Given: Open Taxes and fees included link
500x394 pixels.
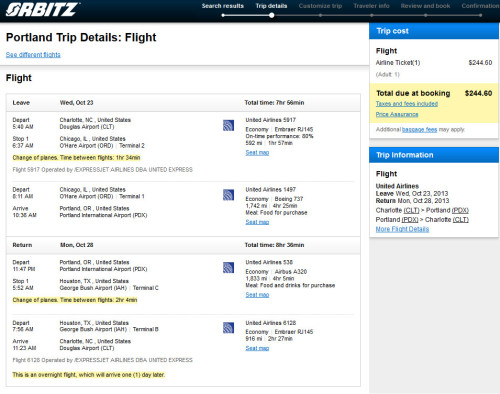Looking at the screenshot, I should coord(407,104).
